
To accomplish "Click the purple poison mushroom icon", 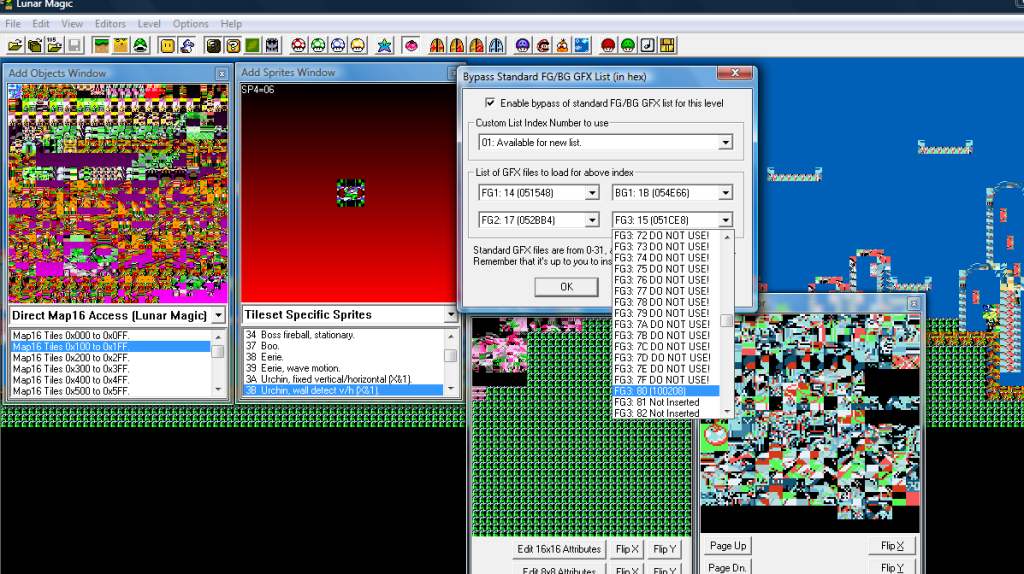I will 522,46.
